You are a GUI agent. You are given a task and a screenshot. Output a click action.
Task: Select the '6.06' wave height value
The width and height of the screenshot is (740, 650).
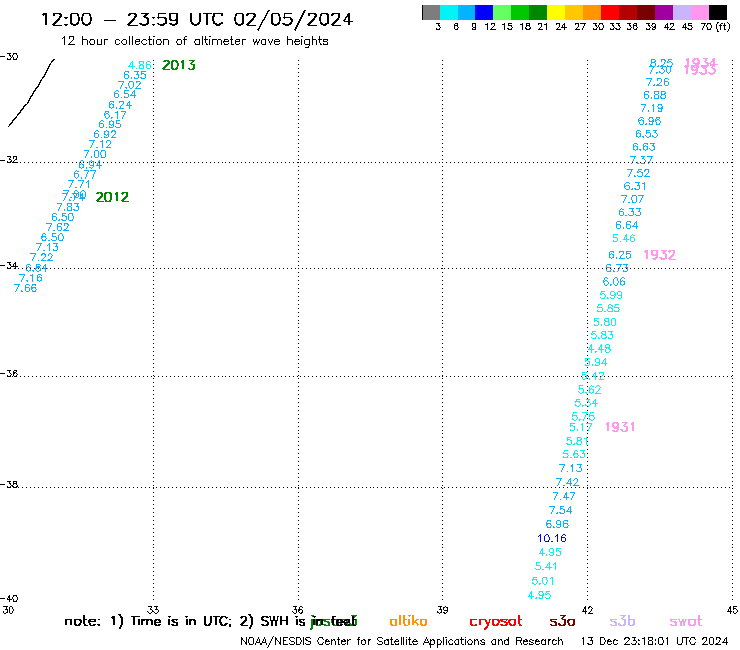(x=614, y=282)
